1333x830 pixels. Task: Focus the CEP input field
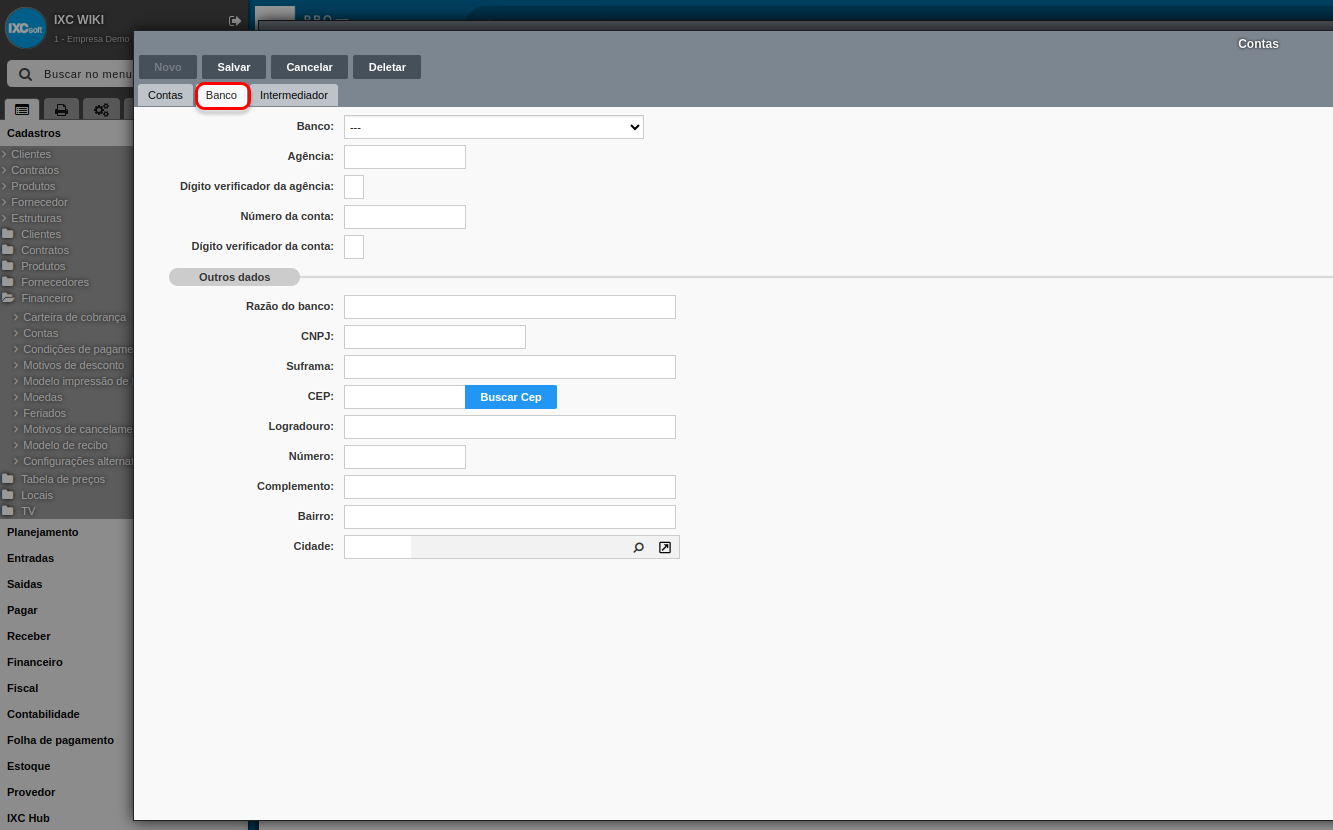click(x=405, y=397)
